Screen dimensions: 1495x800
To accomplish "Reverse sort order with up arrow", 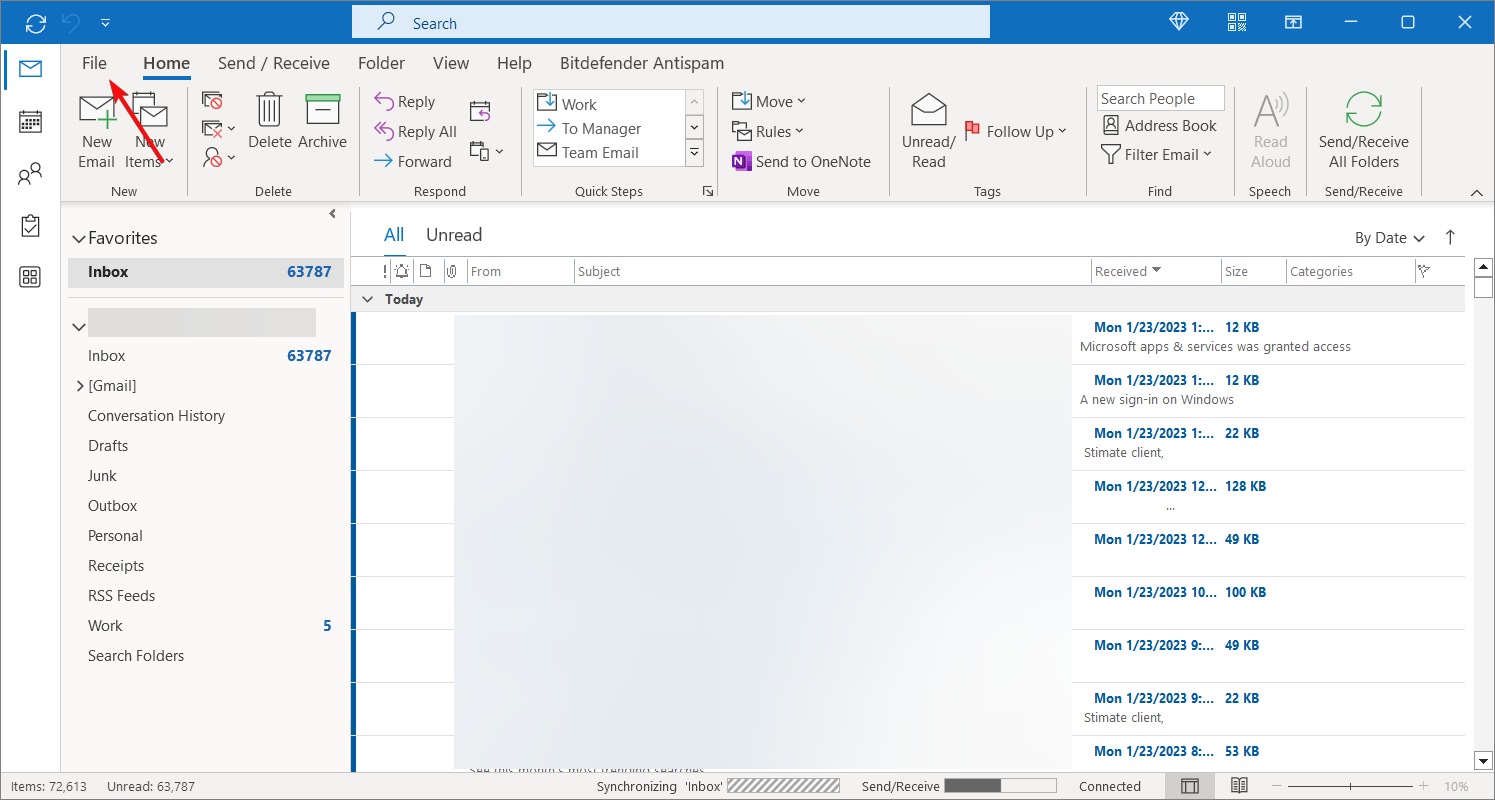I will point(1450,237).
